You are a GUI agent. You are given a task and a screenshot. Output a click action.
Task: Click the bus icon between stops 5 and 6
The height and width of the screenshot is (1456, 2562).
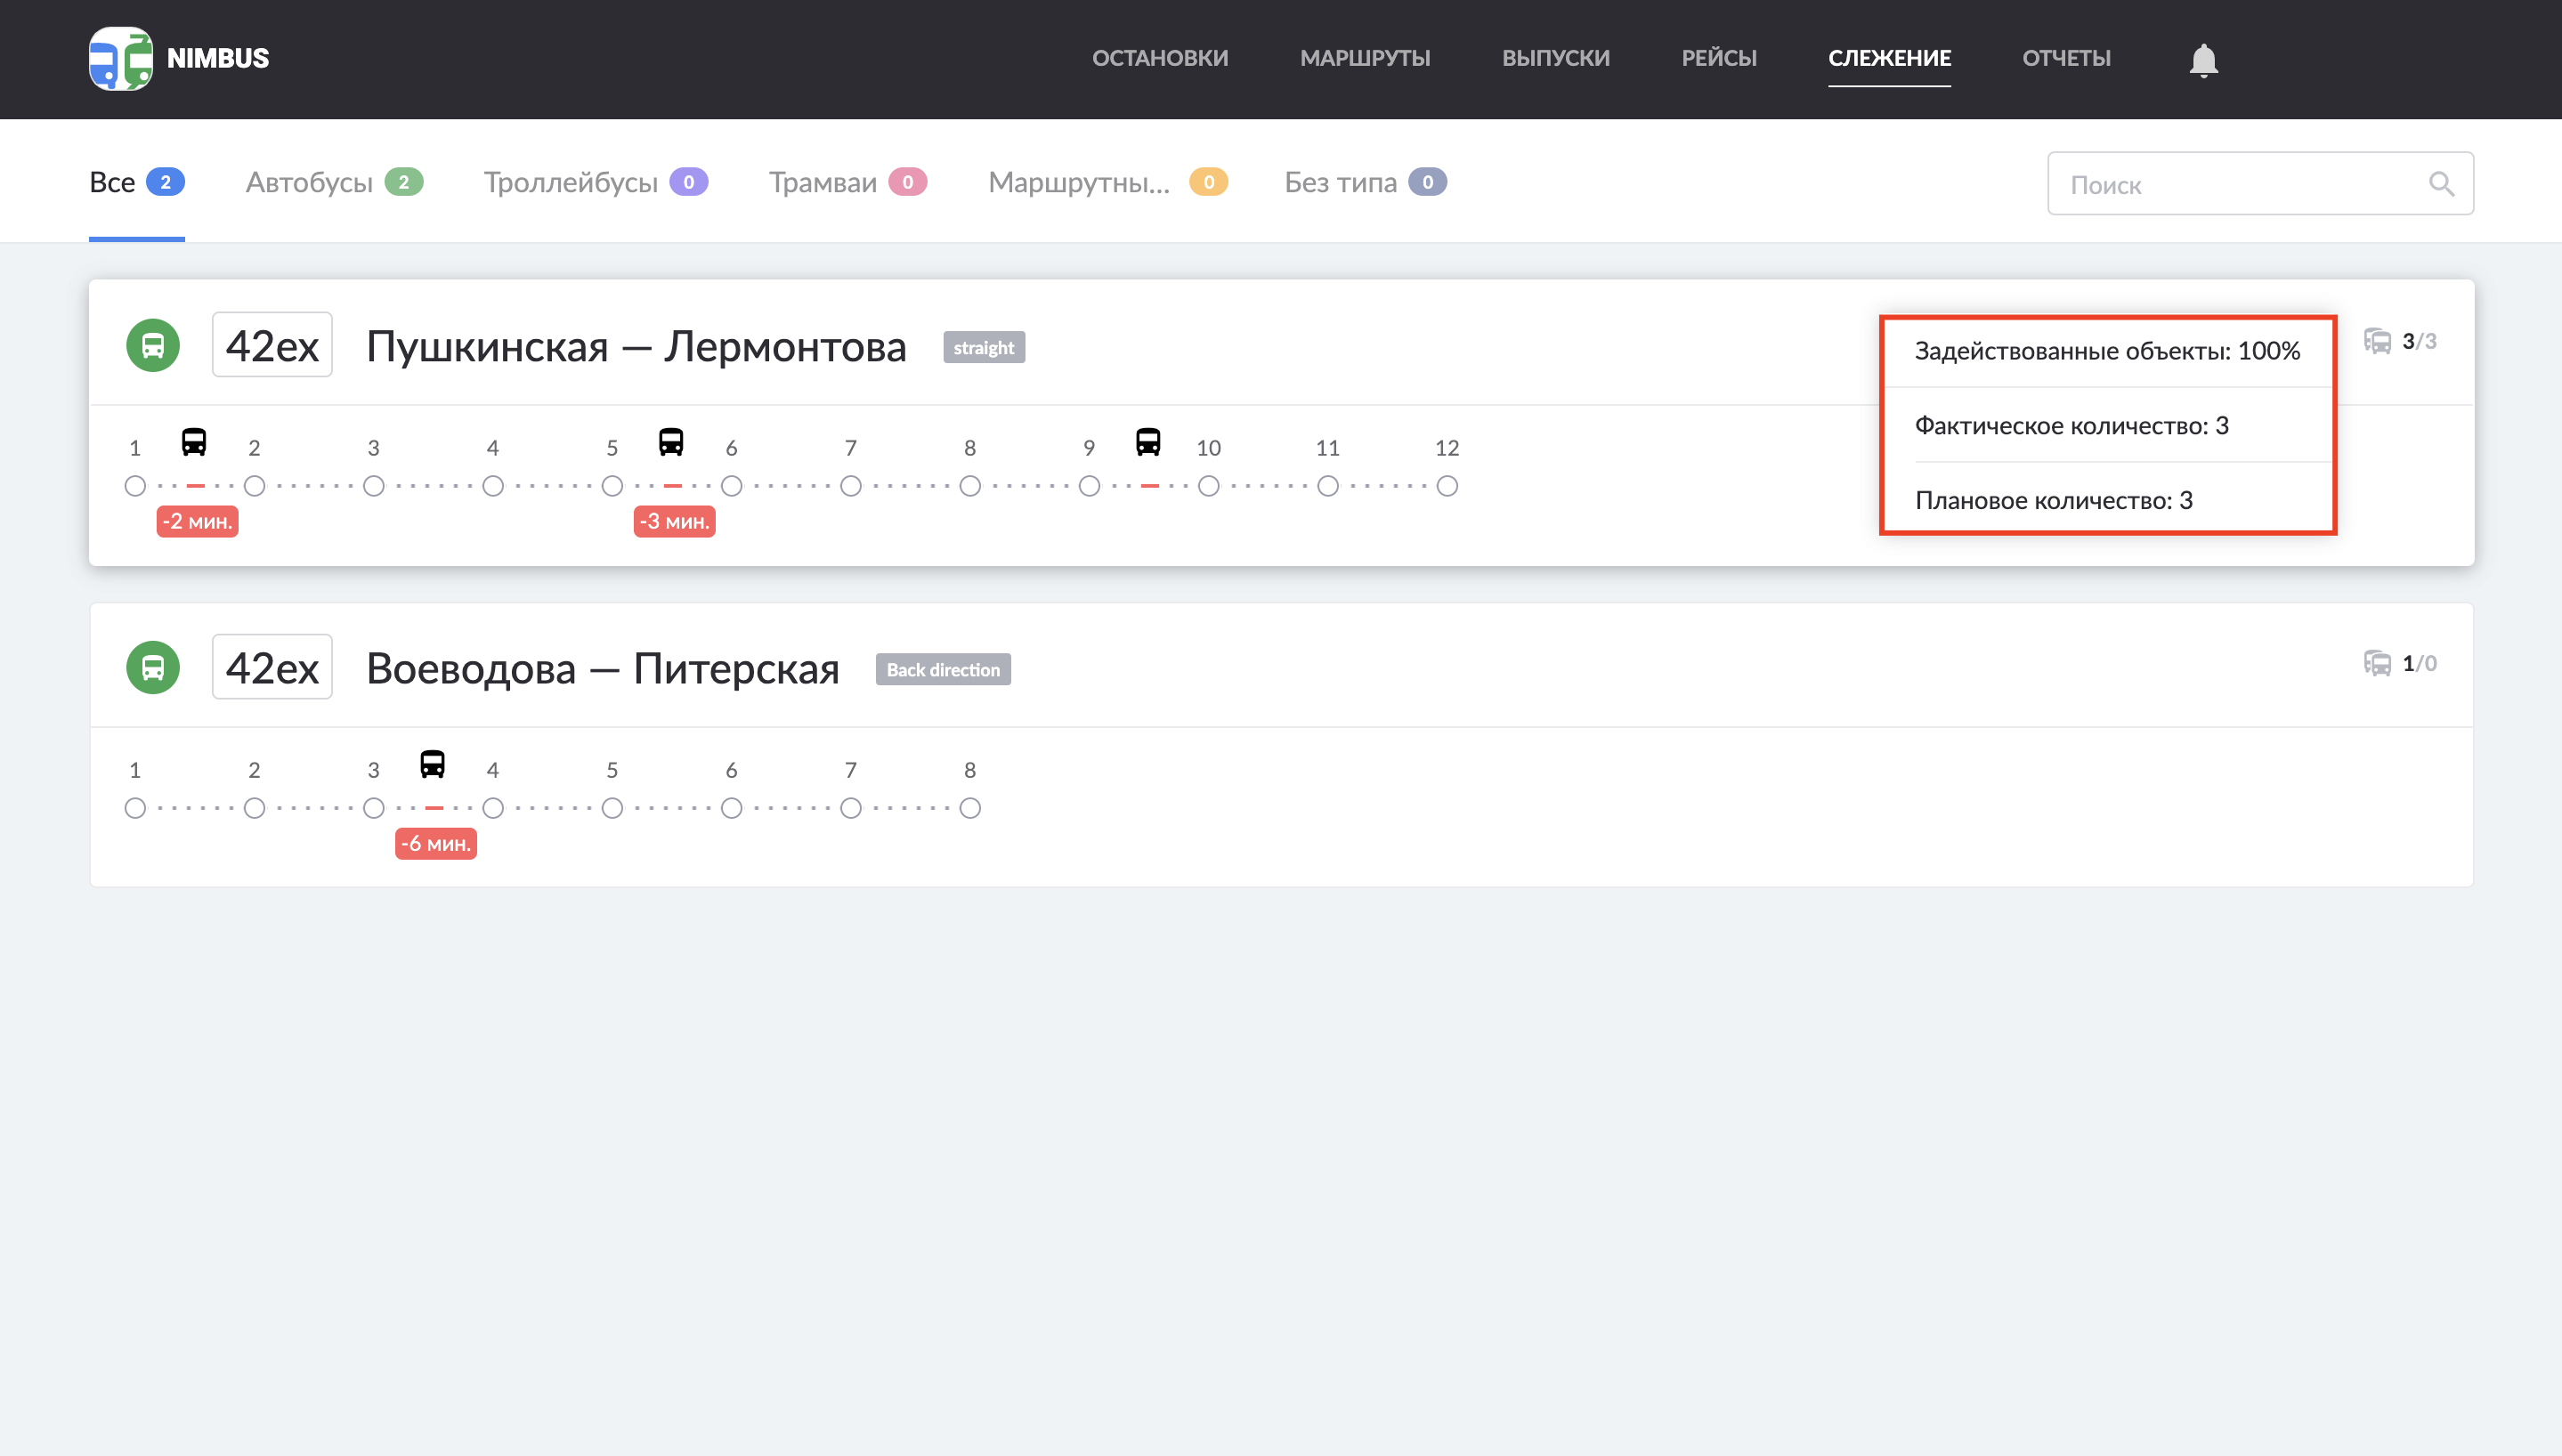(x=672, y=443)
